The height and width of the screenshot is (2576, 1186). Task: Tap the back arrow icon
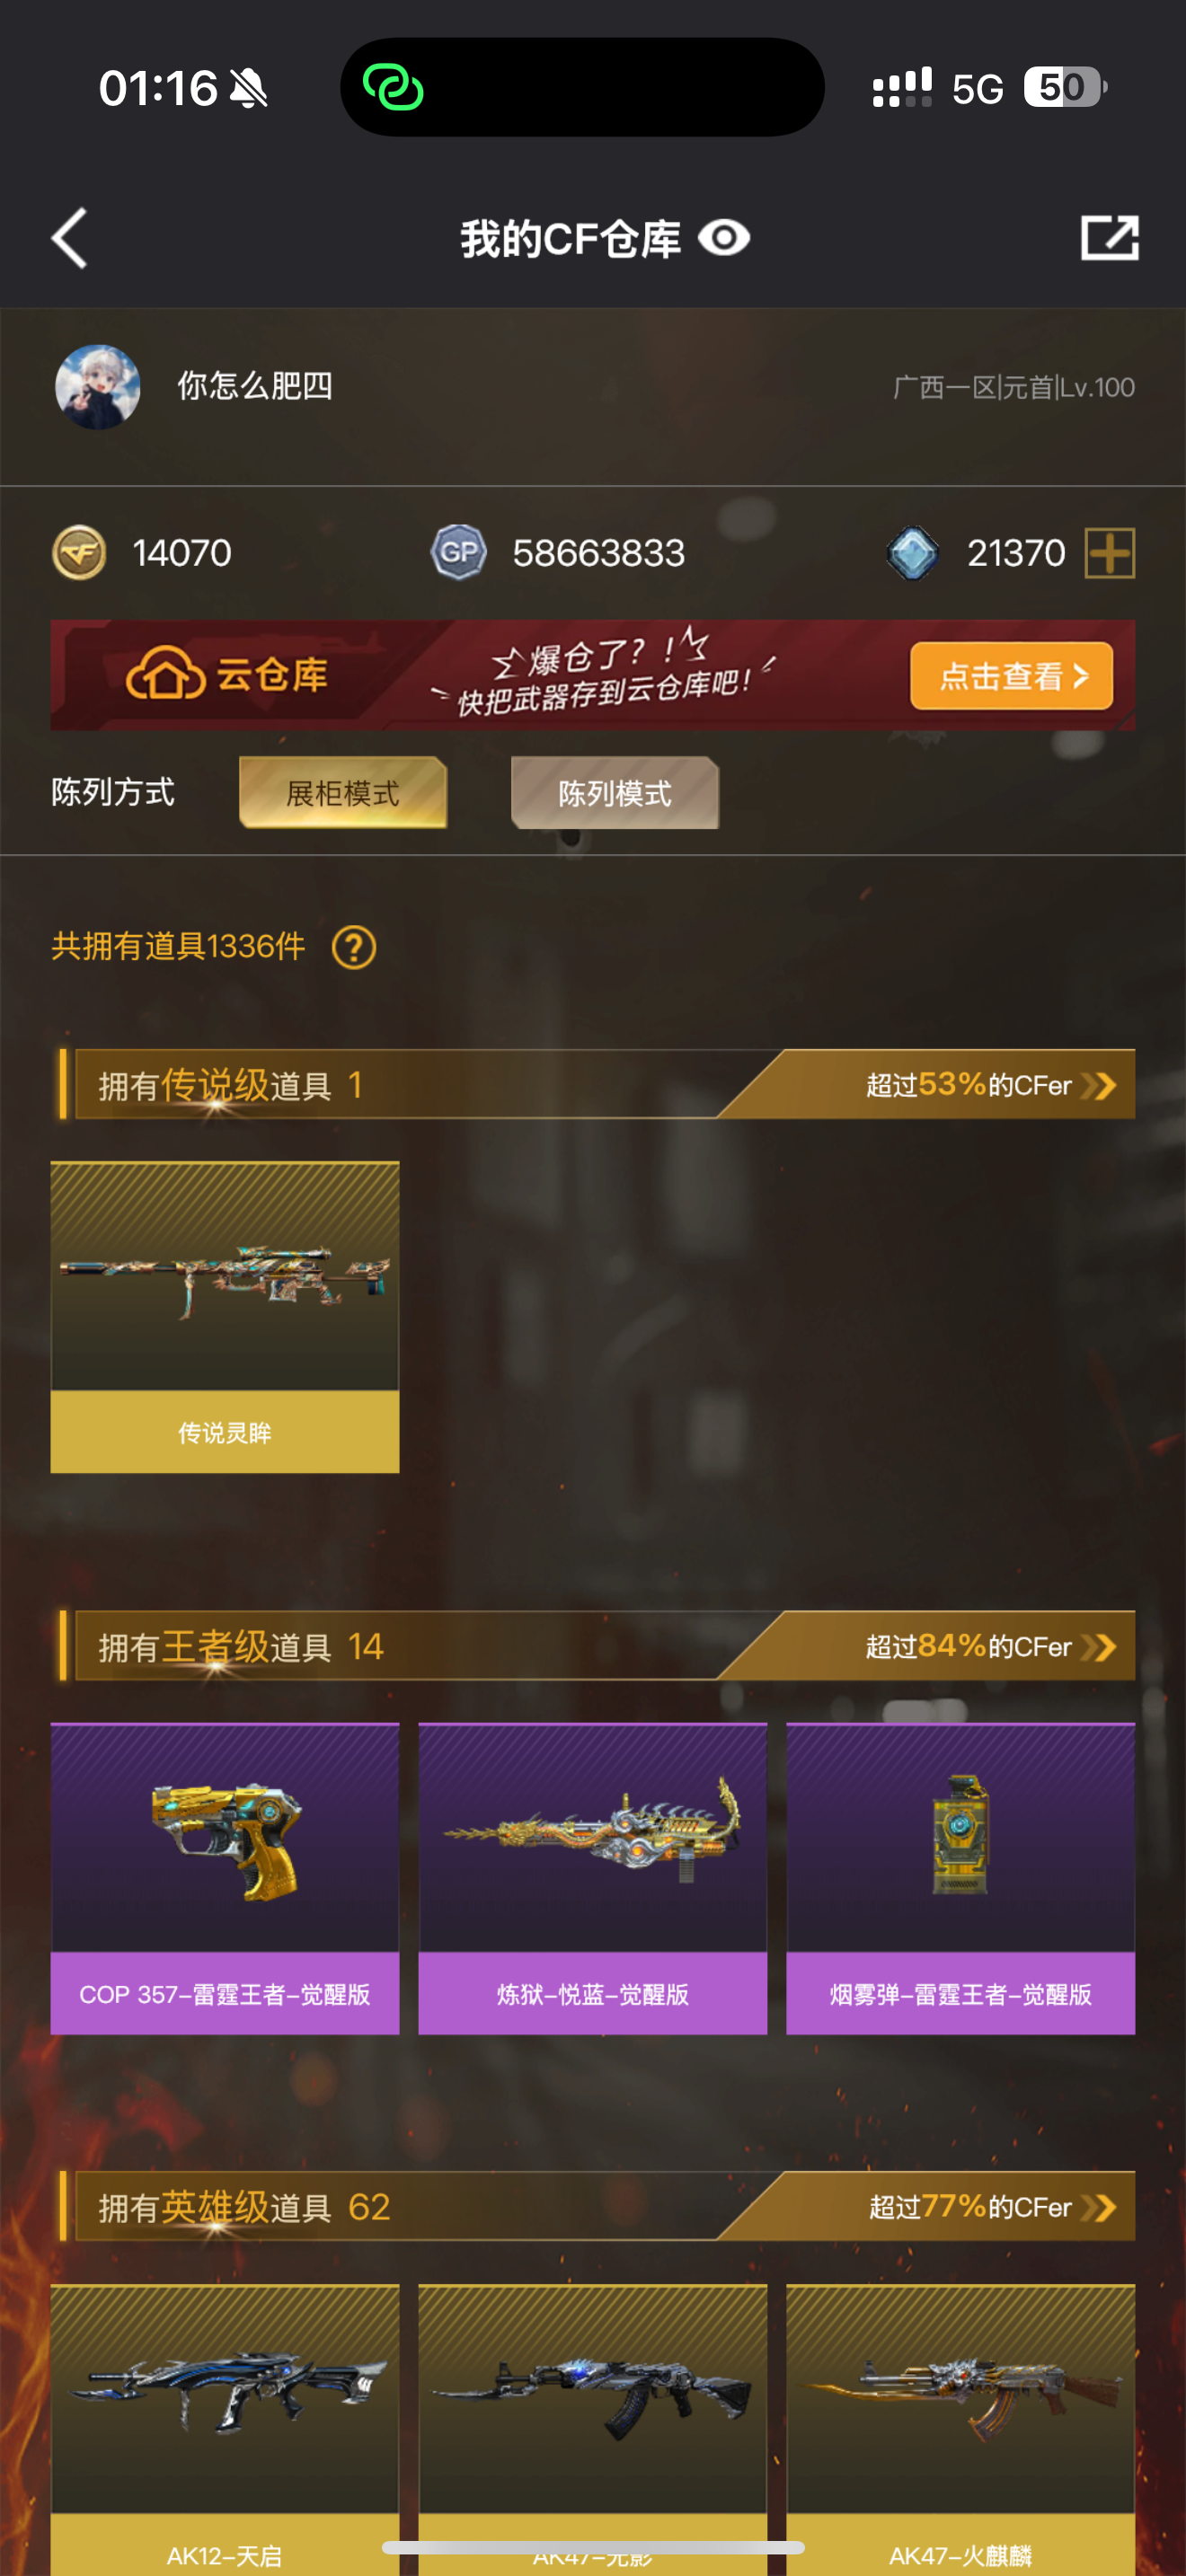point(69,238)
